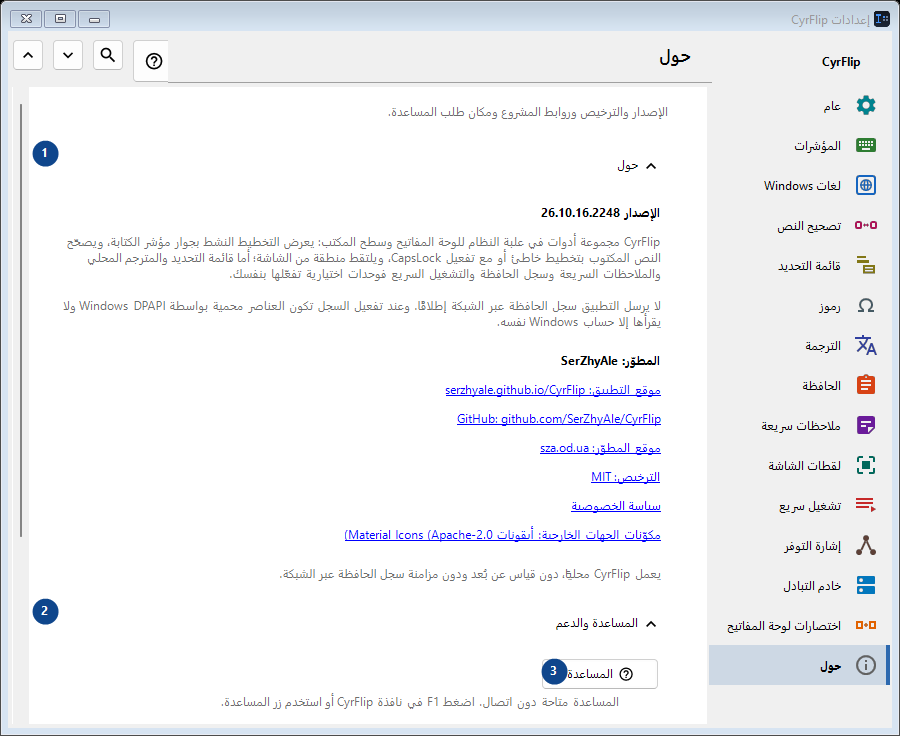Open the الترجمة translation icon
The width and height of the screenshot is (900, 736).
coord(866,346)
